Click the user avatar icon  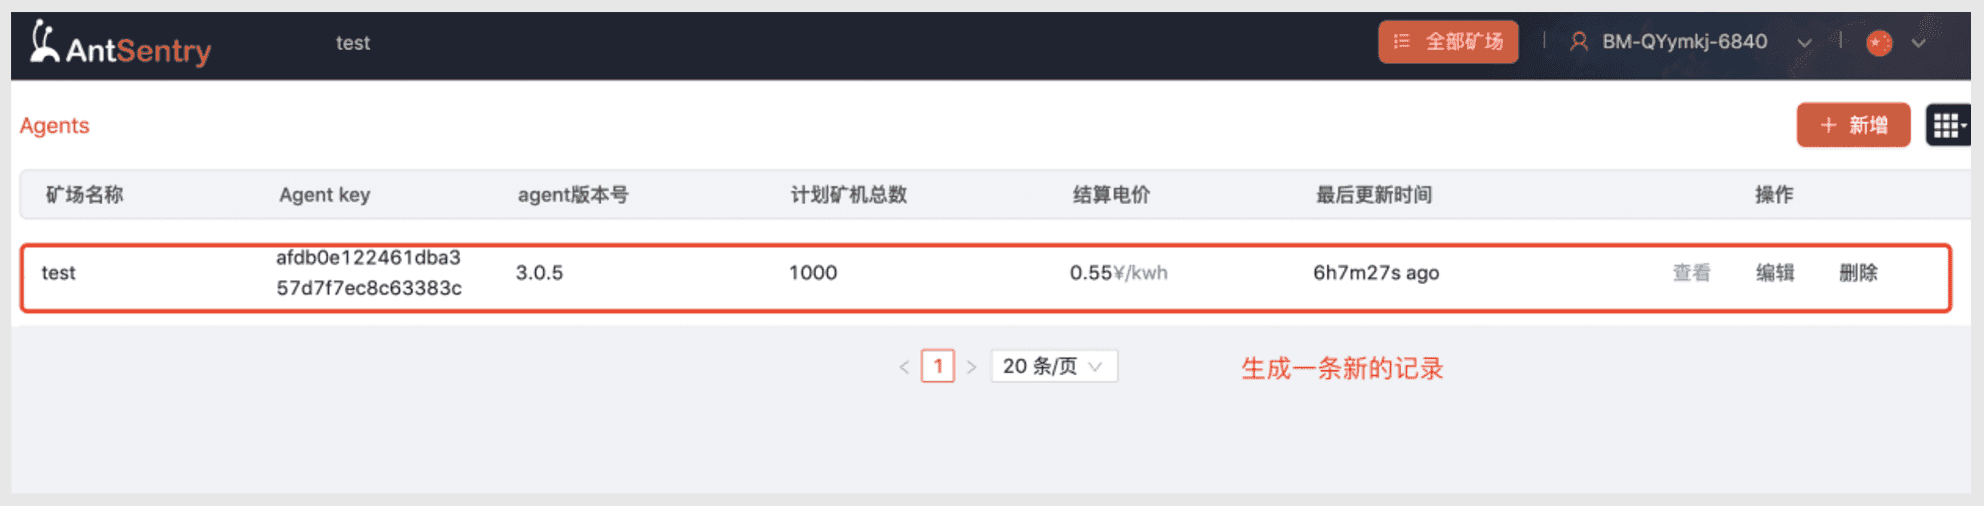click(1579, 42)
